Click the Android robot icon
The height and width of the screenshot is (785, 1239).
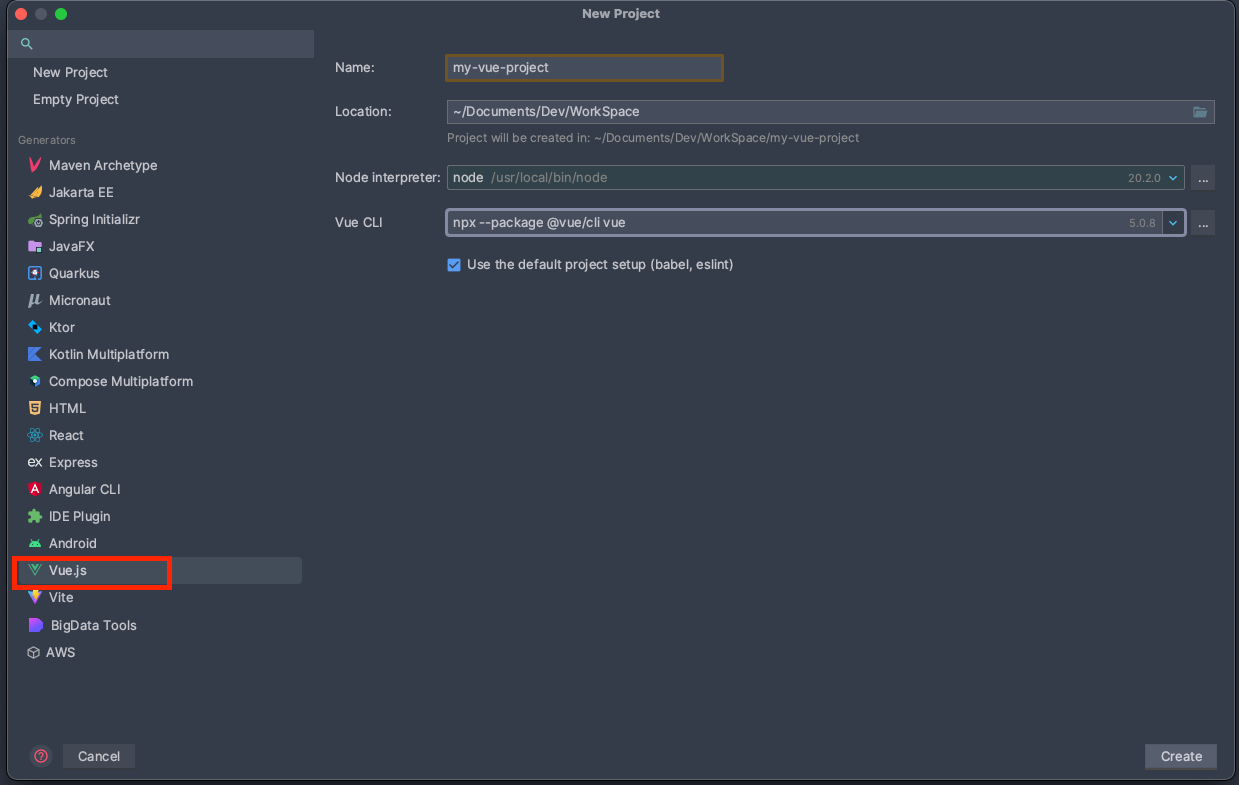coord(35,543)
